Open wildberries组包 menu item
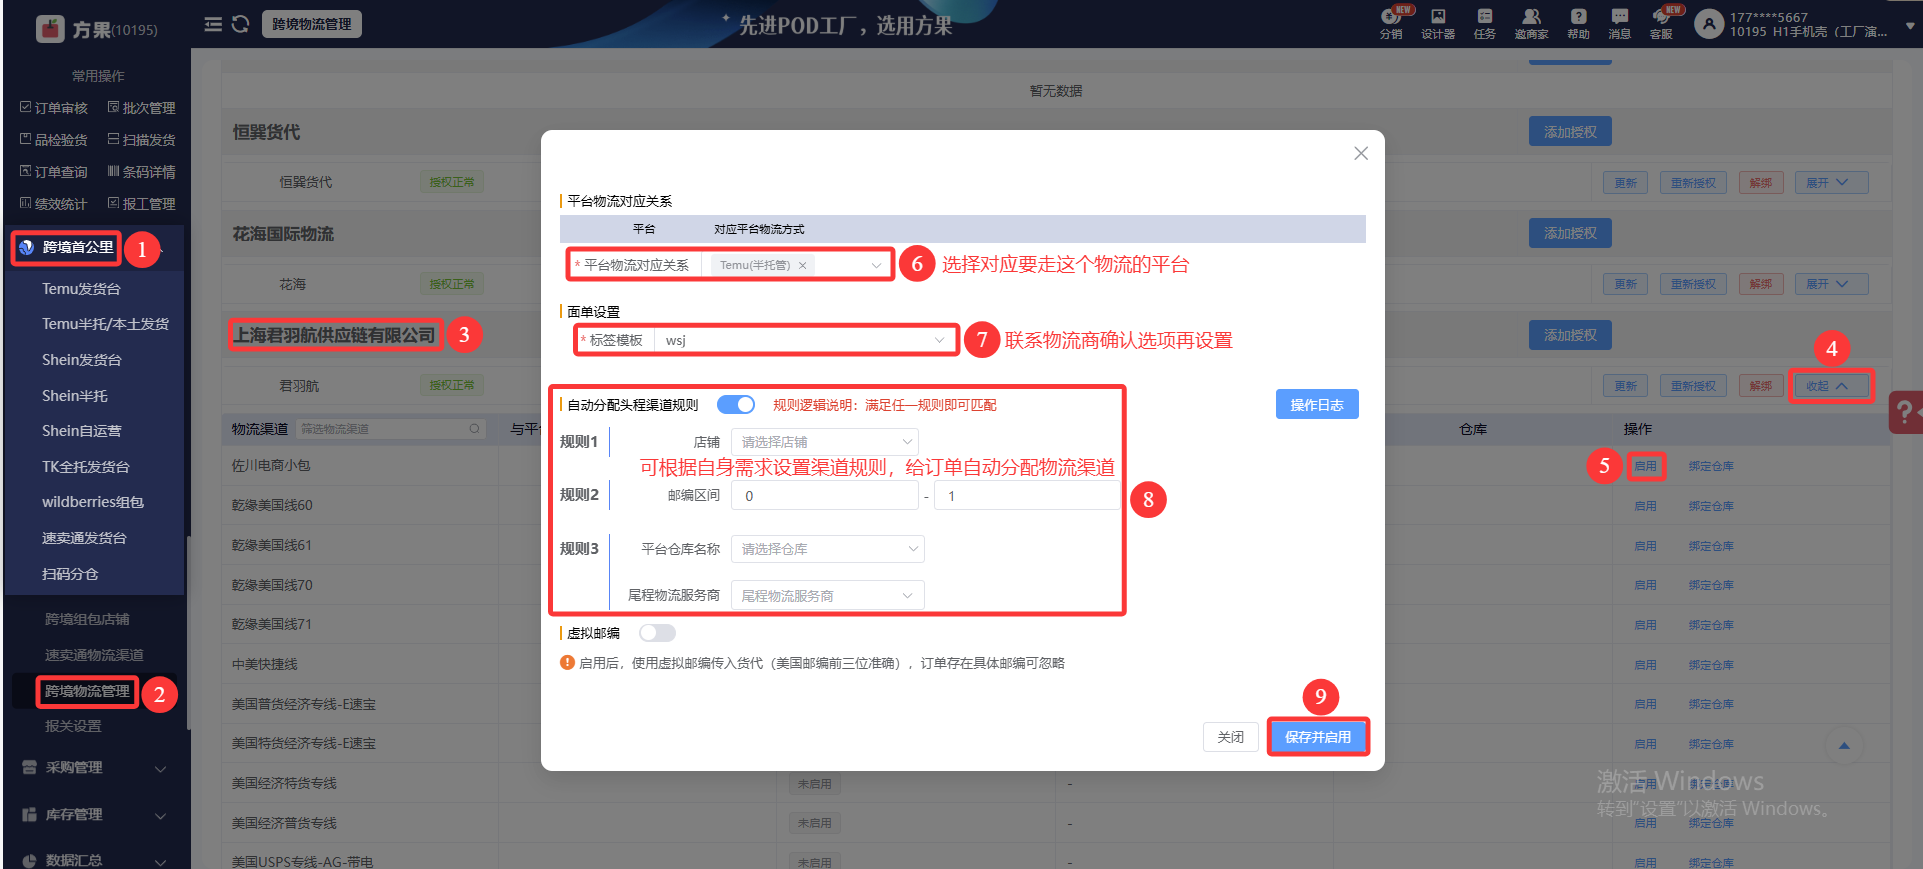 pyautogui.click(x=93, y=502)
